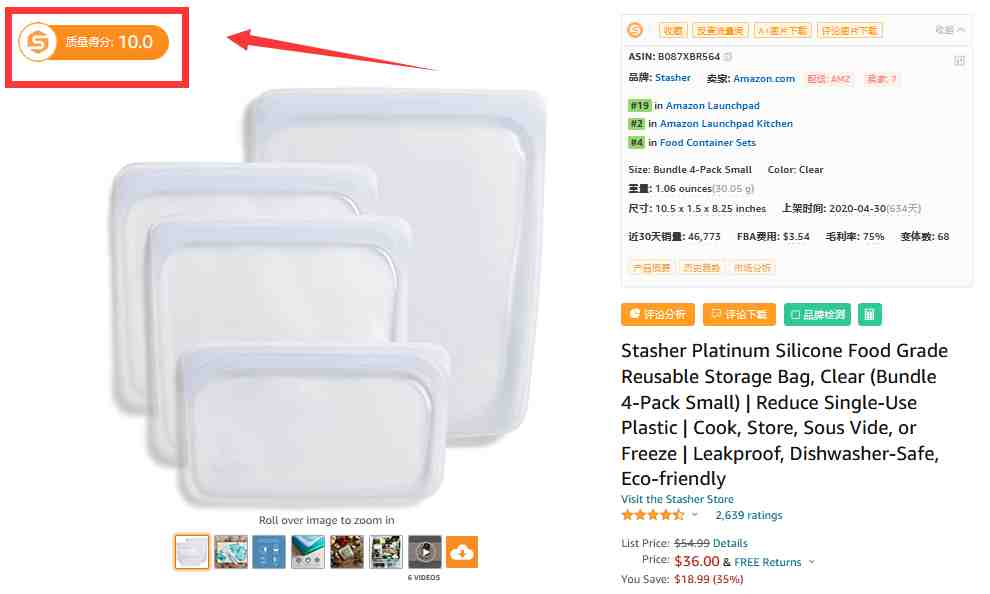Expand the star rating dropdown arrow
The height and width of the screenshot is (594, 990).
point(695,515)
